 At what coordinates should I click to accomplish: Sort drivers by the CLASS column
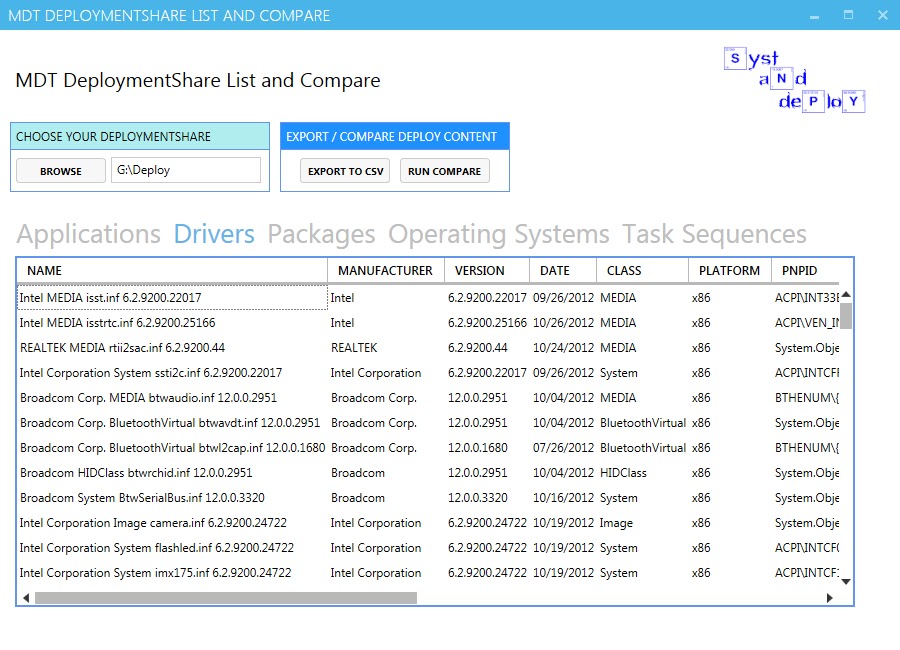point(640,270)
